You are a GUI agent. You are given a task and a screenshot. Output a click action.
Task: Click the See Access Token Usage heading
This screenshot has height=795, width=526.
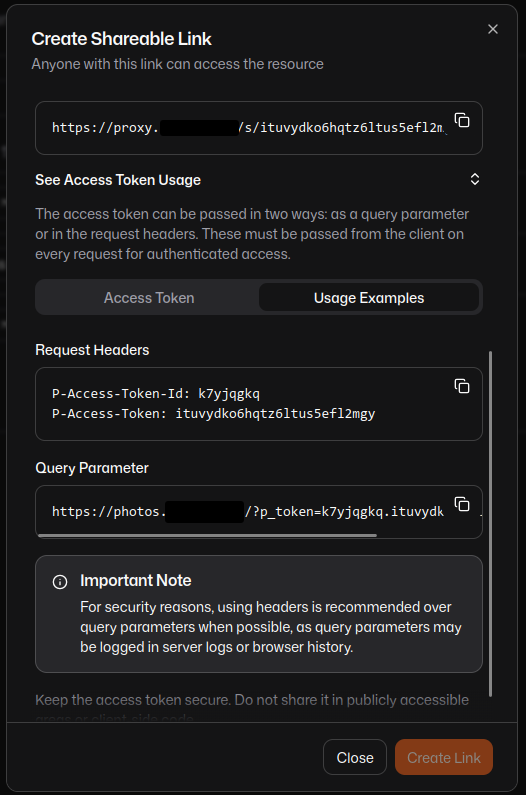click(x=118, y=180)
